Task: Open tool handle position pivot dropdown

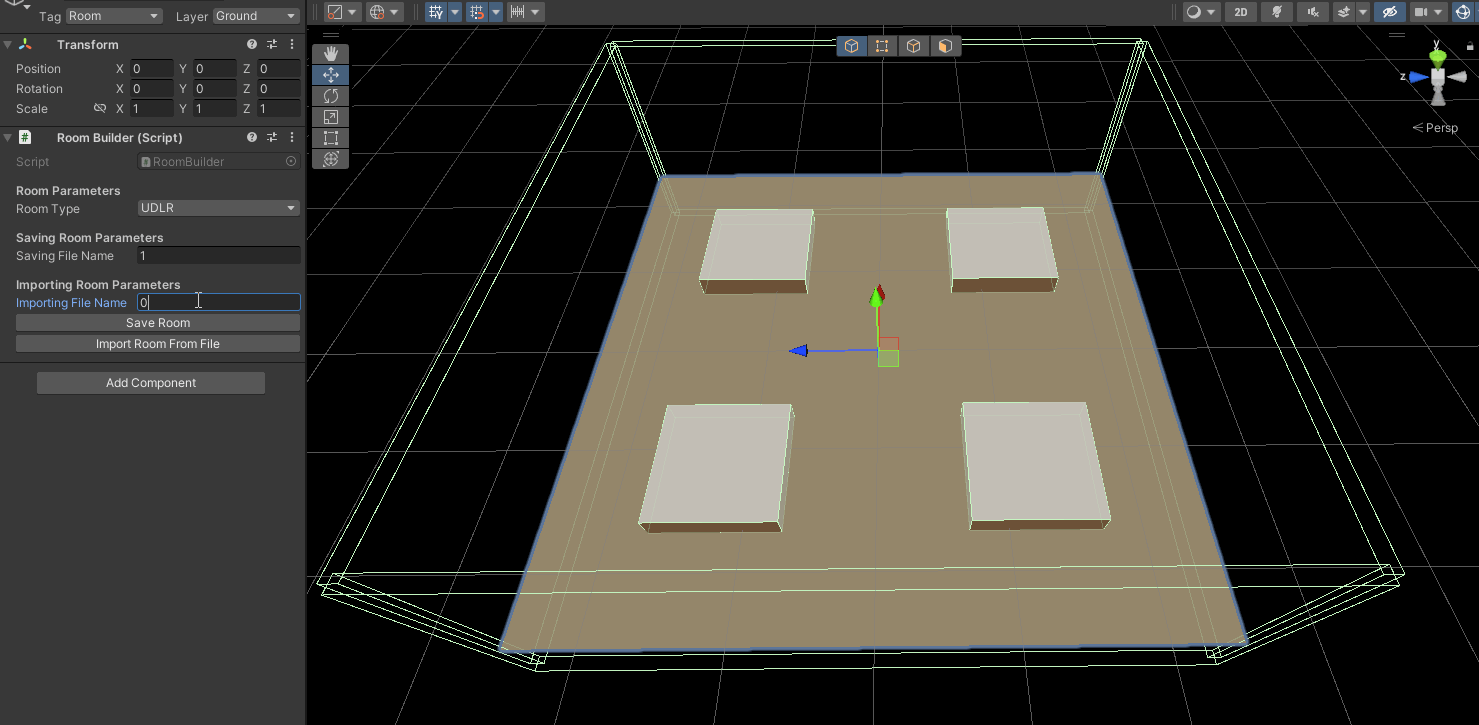Action: 343,12
